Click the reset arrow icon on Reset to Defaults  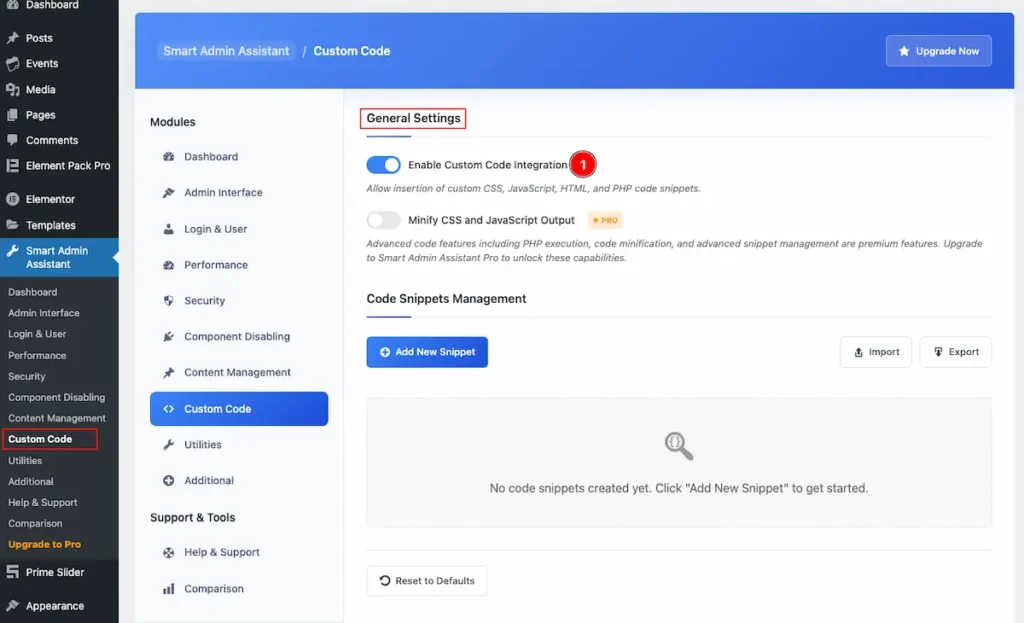pos(385,581)
